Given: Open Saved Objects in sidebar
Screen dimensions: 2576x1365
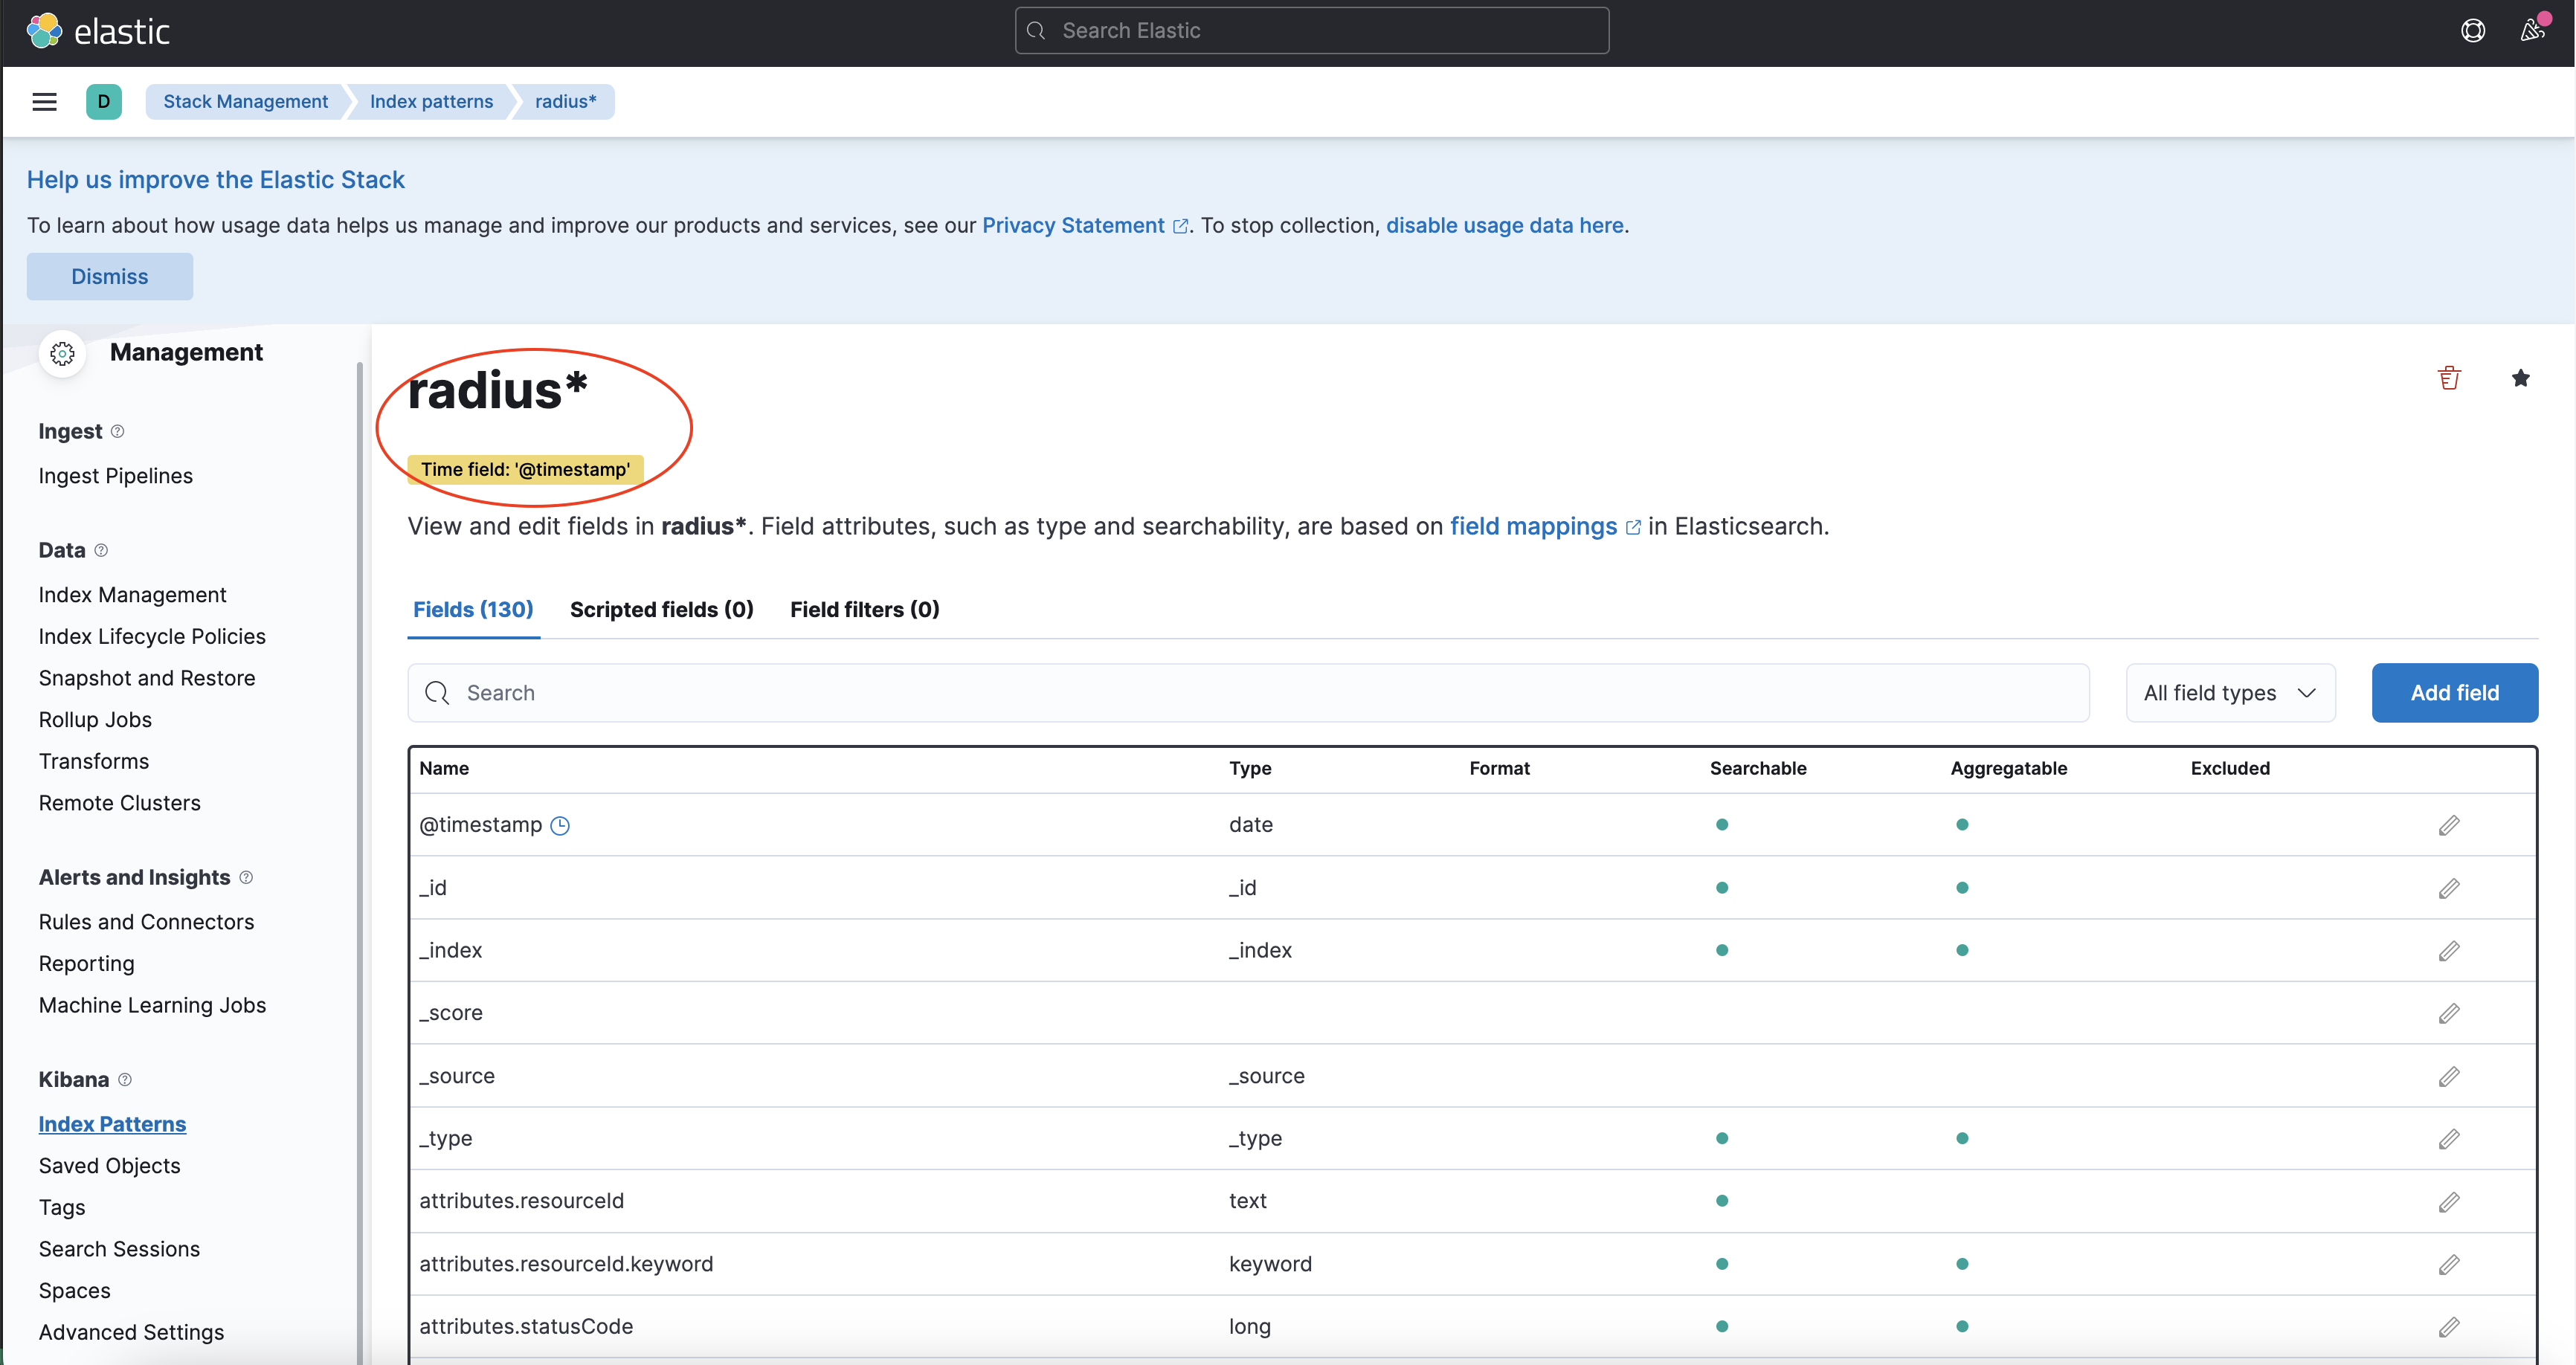Looking at the screenshot, I should (110, 1166).
